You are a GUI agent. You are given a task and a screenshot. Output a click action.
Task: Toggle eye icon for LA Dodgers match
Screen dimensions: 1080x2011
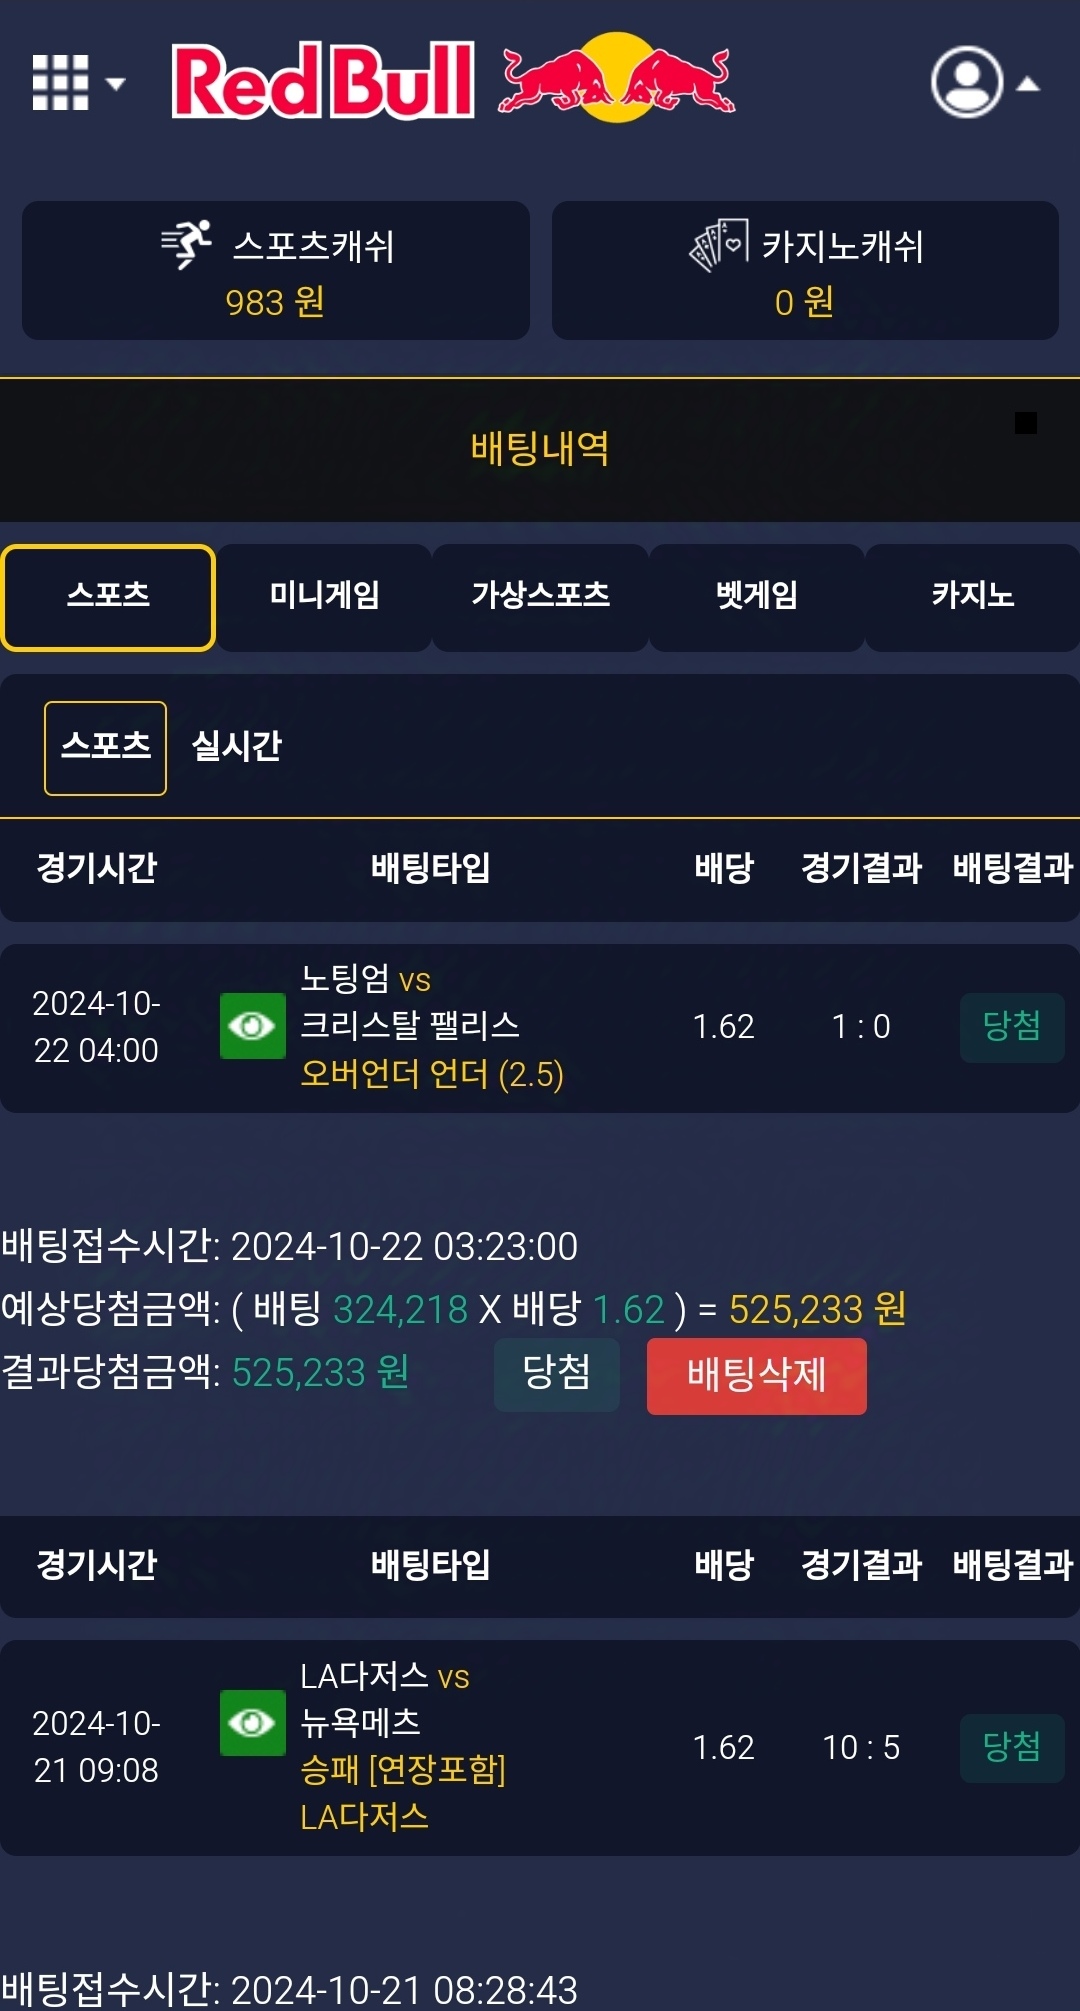tap(252, 1722)
